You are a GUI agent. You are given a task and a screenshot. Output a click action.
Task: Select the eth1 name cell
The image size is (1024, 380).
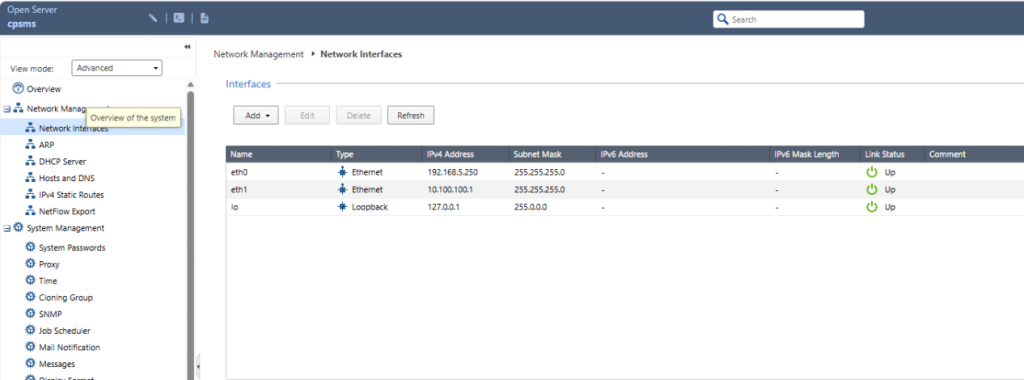coord(239,189)
